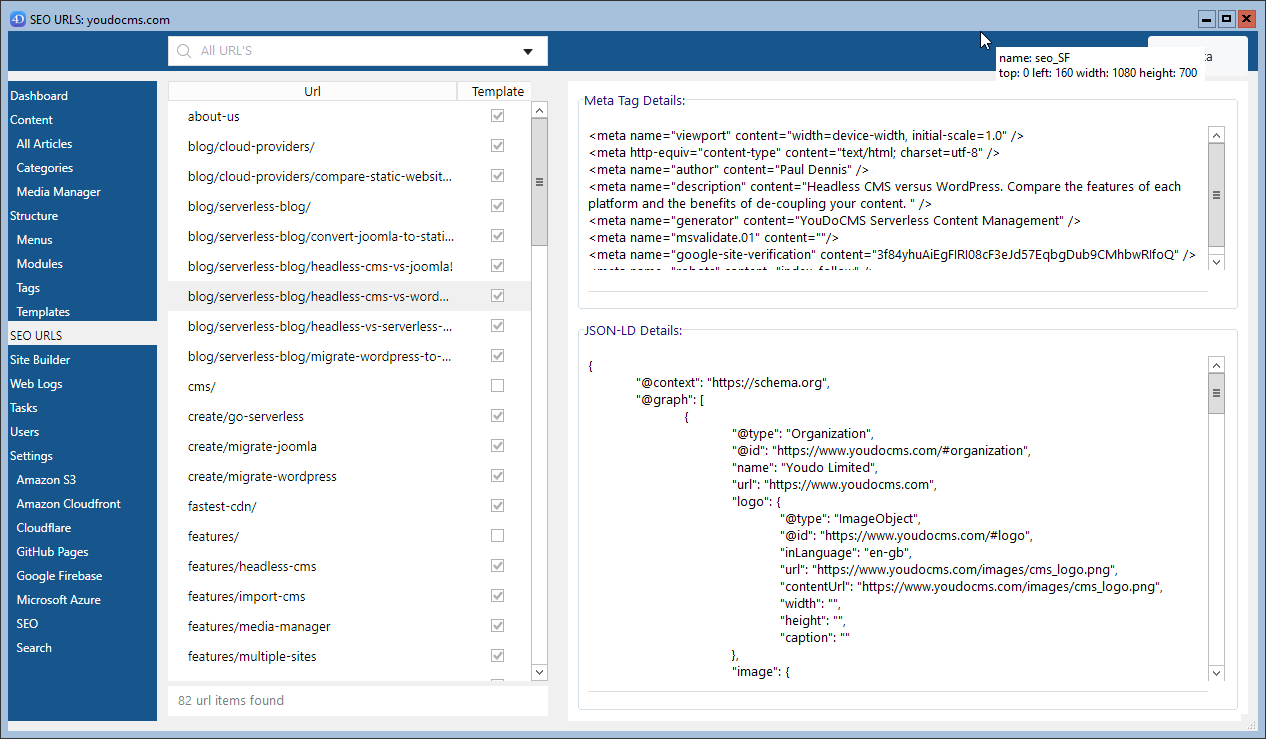Click inside the All URL'S search field
This screenshot has height=739, width=1266.
[350, 51]
